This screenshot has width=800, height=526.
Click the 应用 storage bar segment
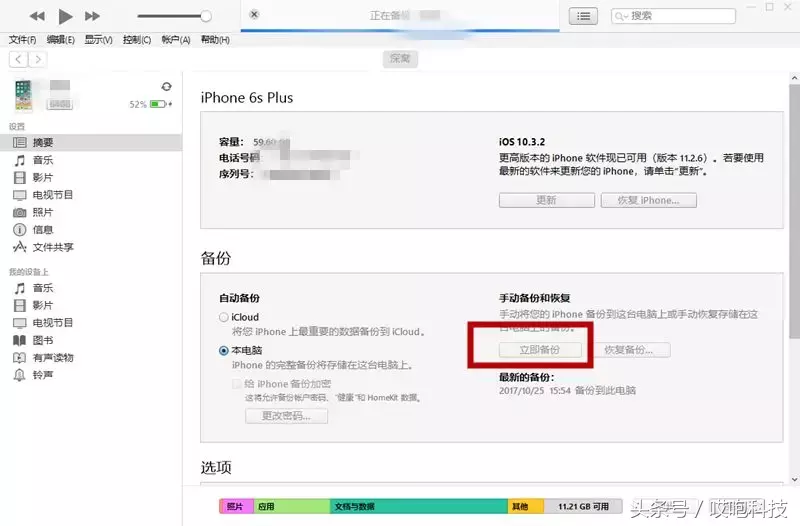point(292,506)
